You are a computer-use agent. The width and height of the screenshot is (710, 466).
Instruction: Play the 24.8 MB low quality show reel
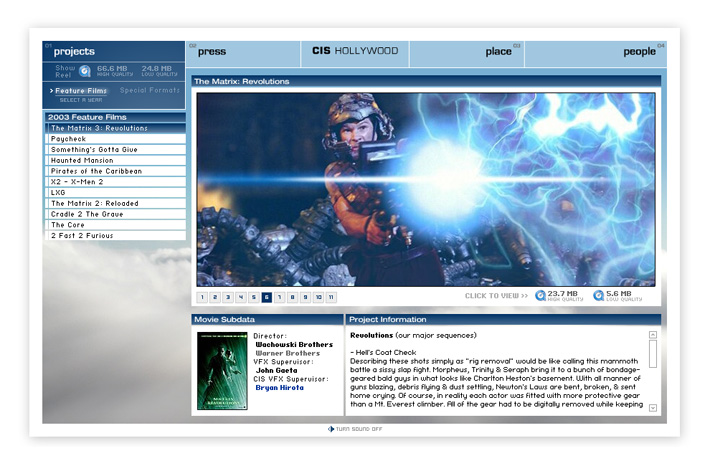tap(159, 71)
